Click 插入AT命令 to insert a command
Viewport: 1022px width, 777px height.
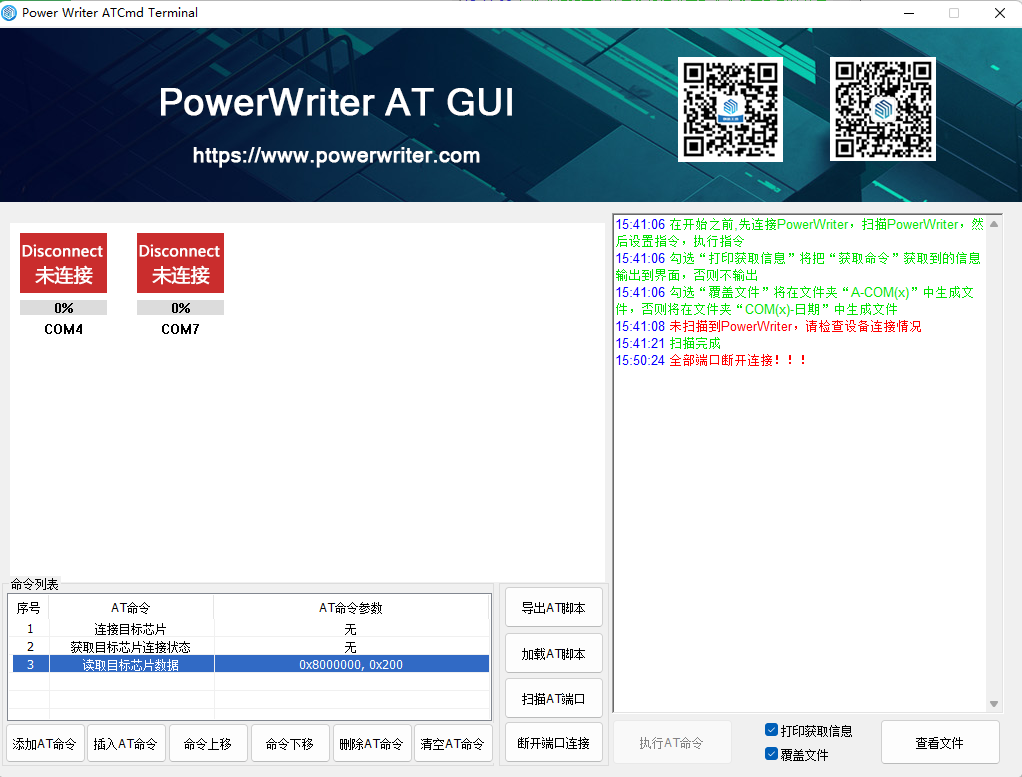126,743
